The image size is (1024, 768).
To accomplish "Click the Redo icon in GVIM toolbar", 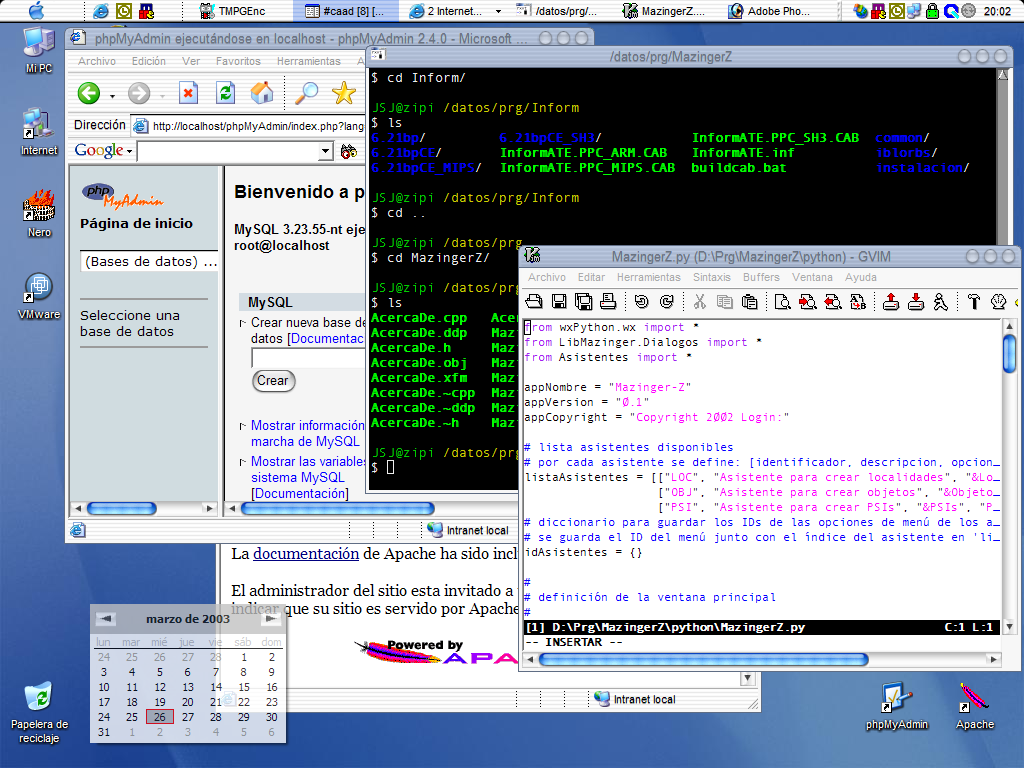I will (x=666, y=301).
